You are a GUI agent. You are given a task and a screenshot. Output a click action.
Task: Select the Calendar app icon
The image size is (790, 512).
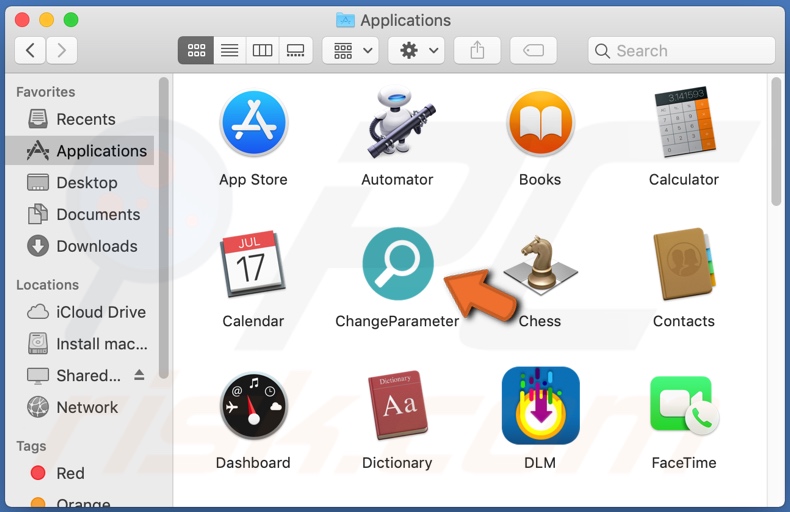click(x=253, y=264)
